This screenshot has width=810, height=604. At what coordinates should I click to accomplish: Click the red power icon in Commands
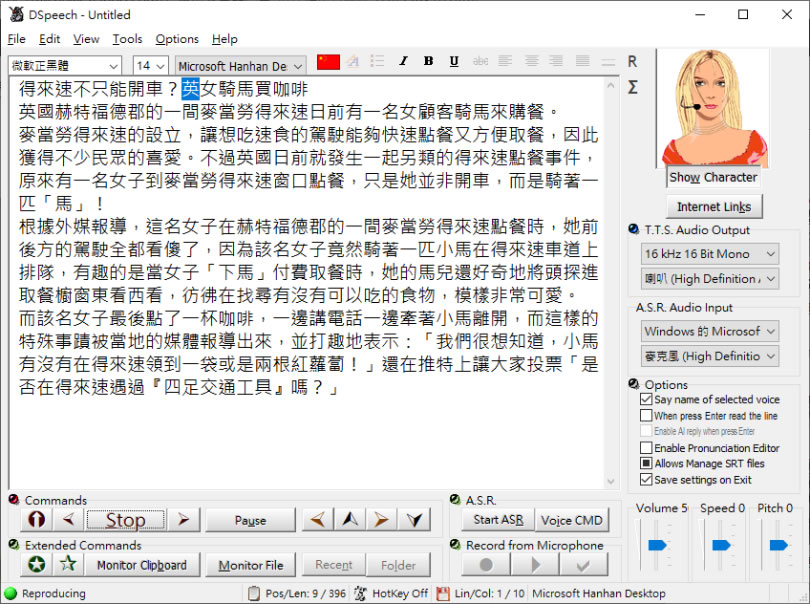36,520
